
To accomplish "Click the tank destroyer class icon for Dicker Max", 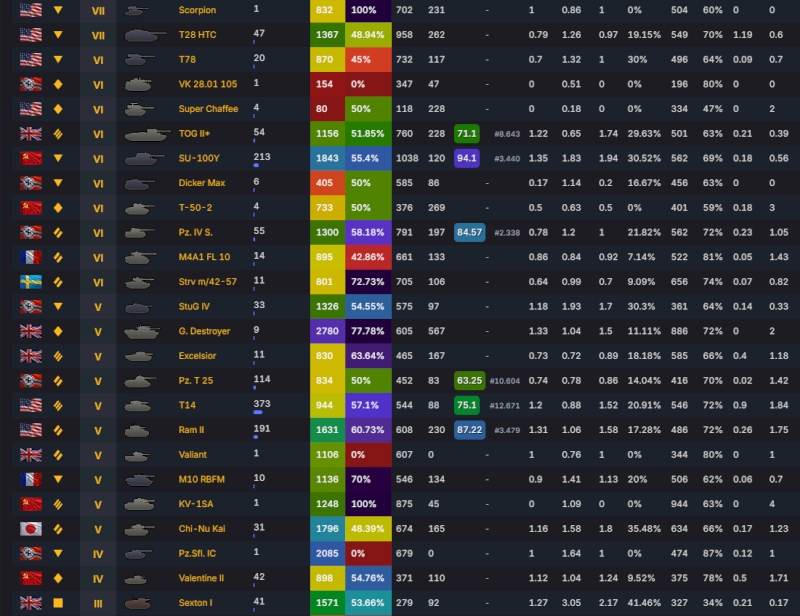I will click(58, 183).
